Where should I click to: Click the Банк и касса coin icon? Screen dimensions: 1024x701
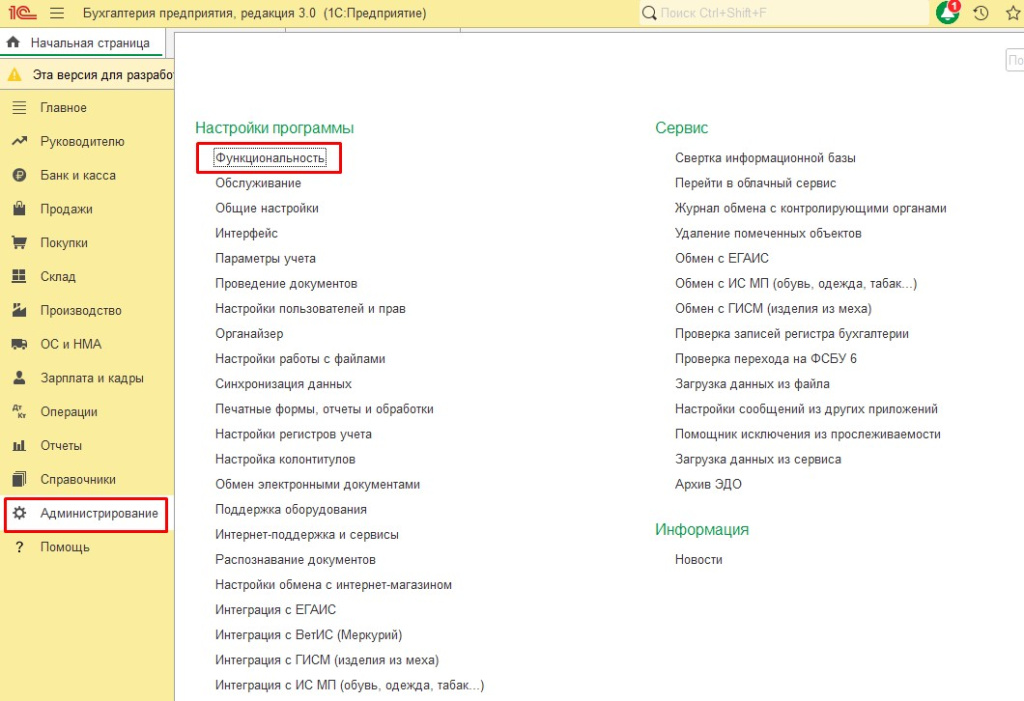[x=20, y=175]
